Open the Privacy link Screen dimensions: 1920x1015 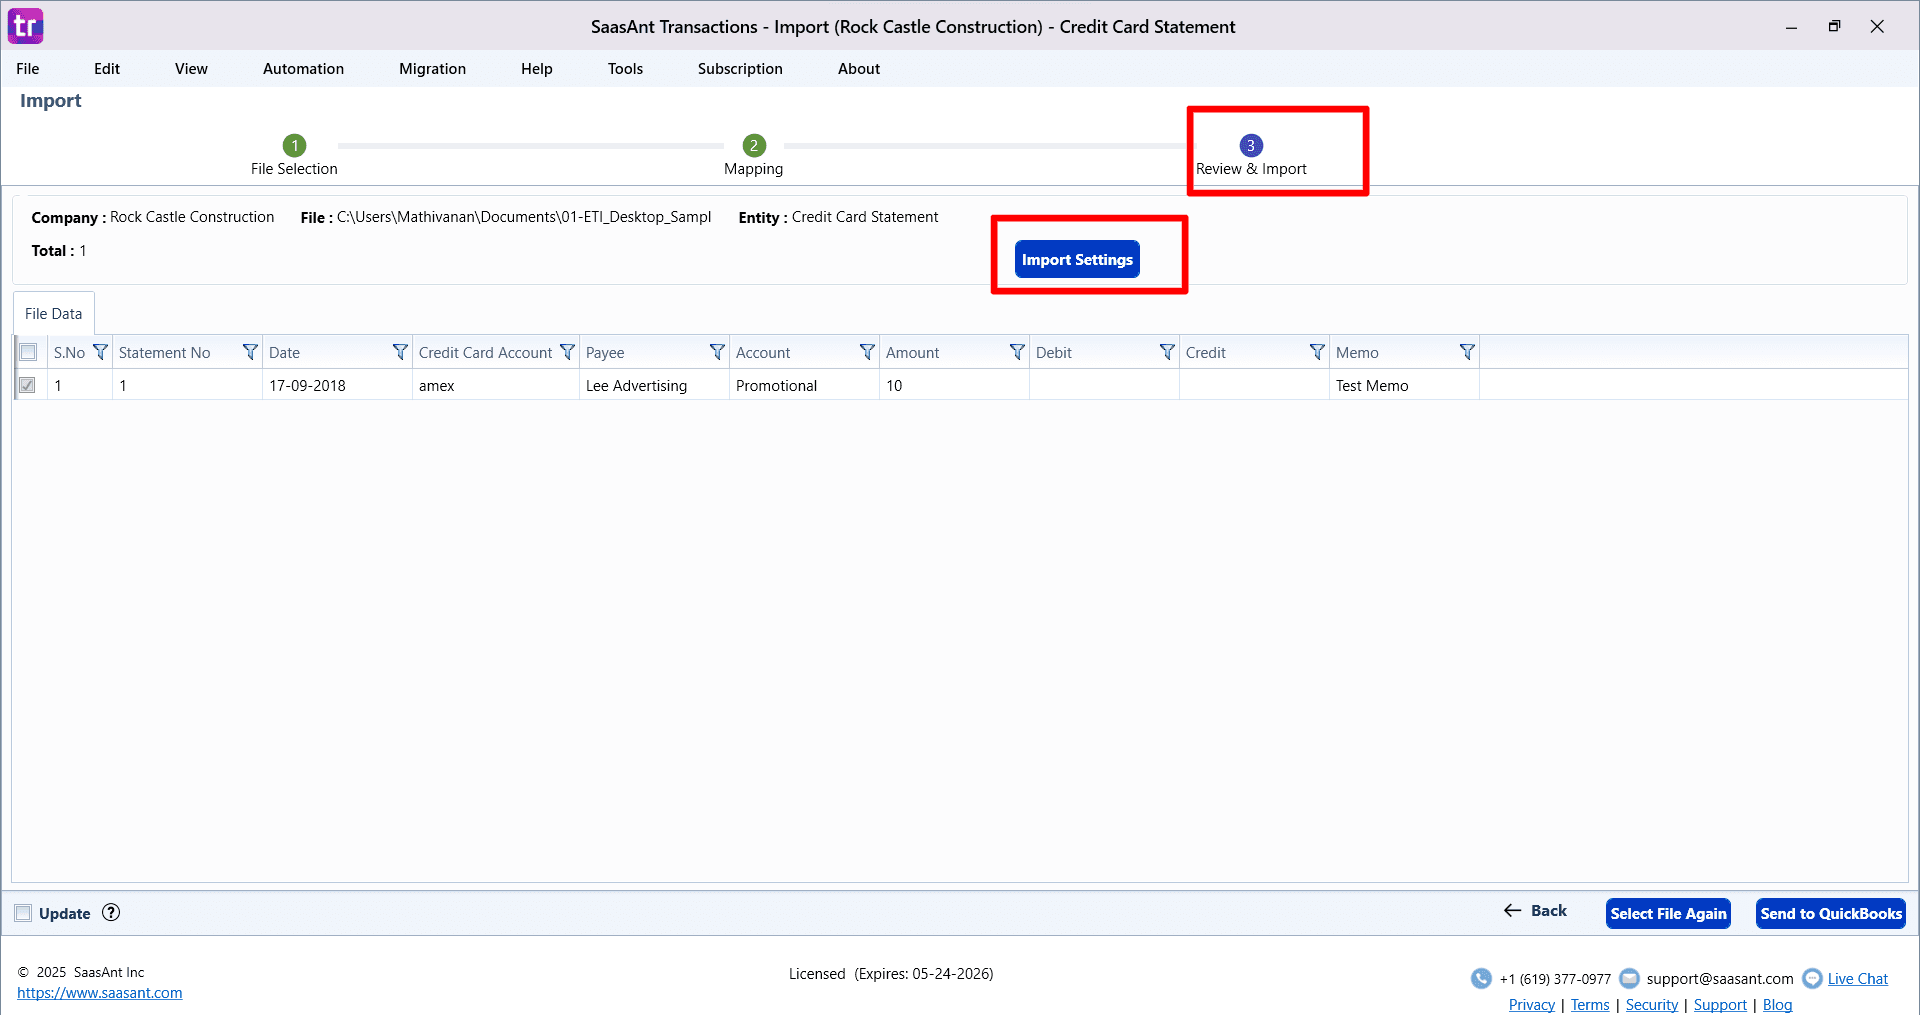click(1532, 1005)
